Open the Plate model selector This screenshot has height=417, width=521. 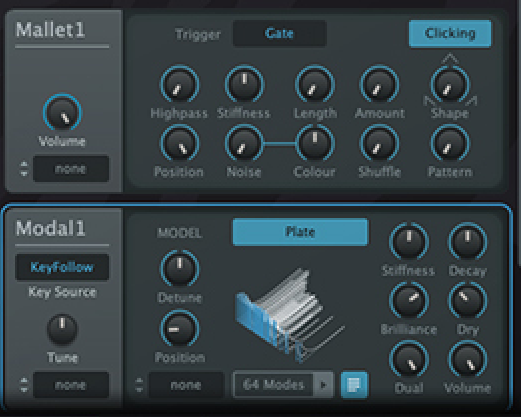click(300, 232)
